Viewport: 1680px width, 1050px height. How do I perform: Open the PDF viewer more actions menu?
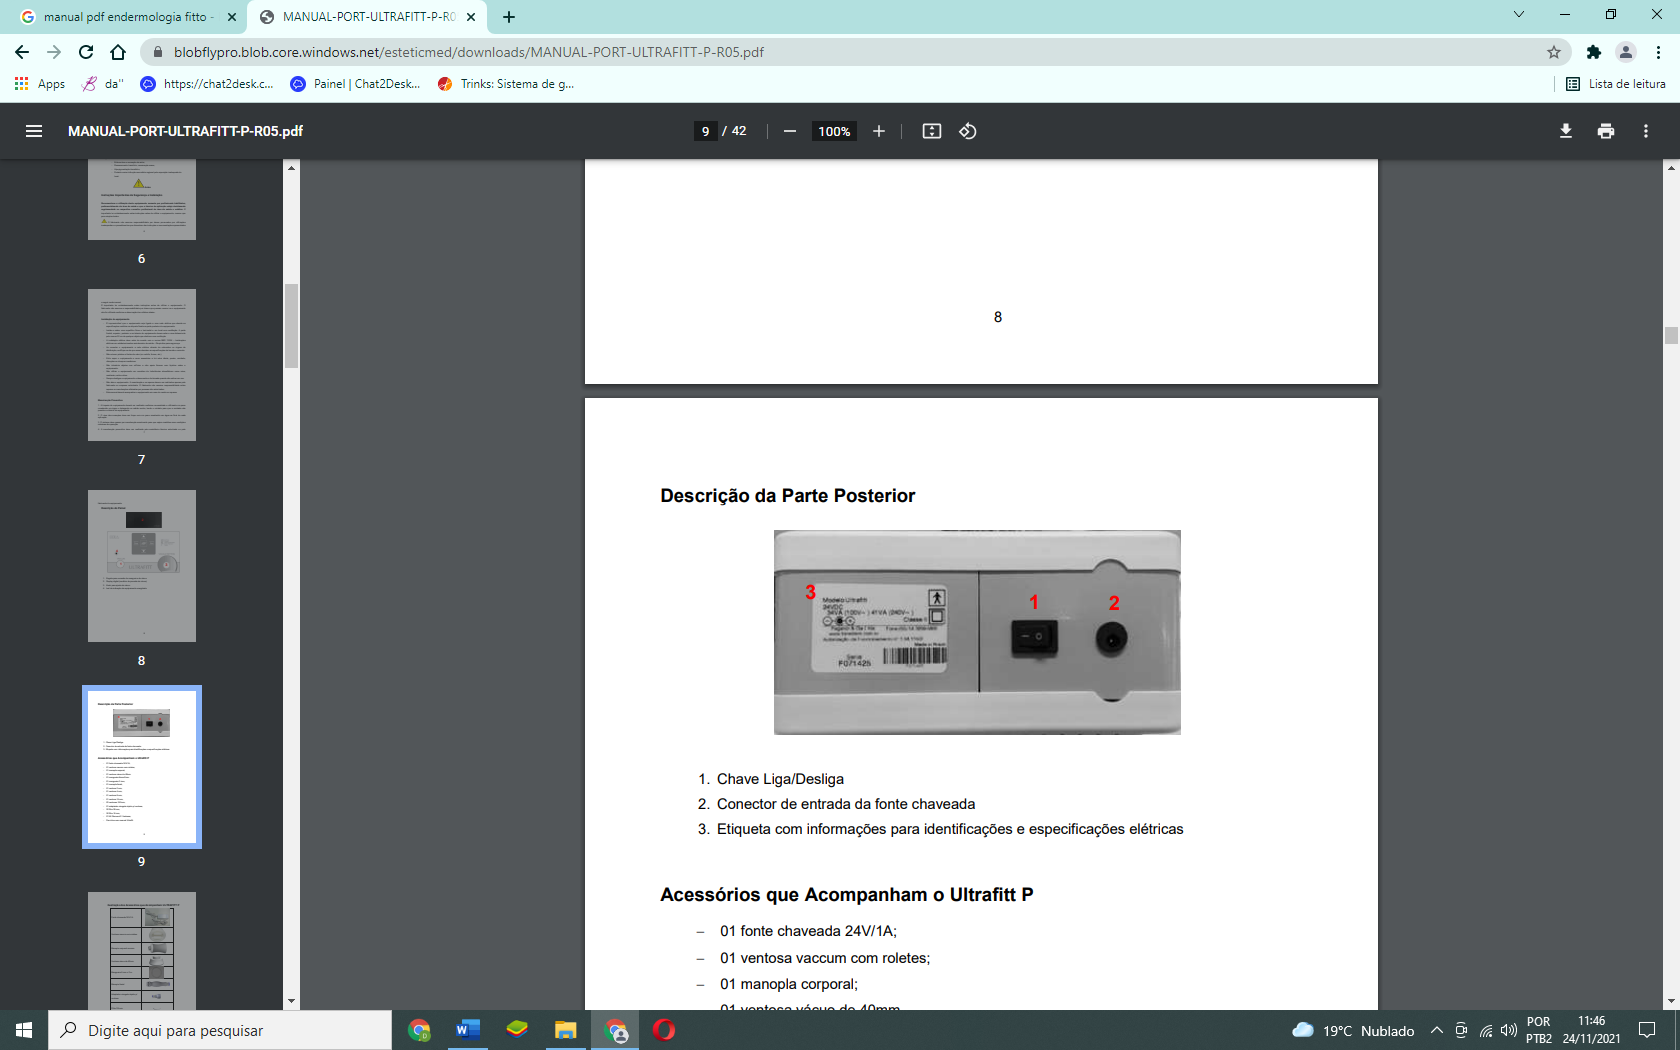[1646, 131]
